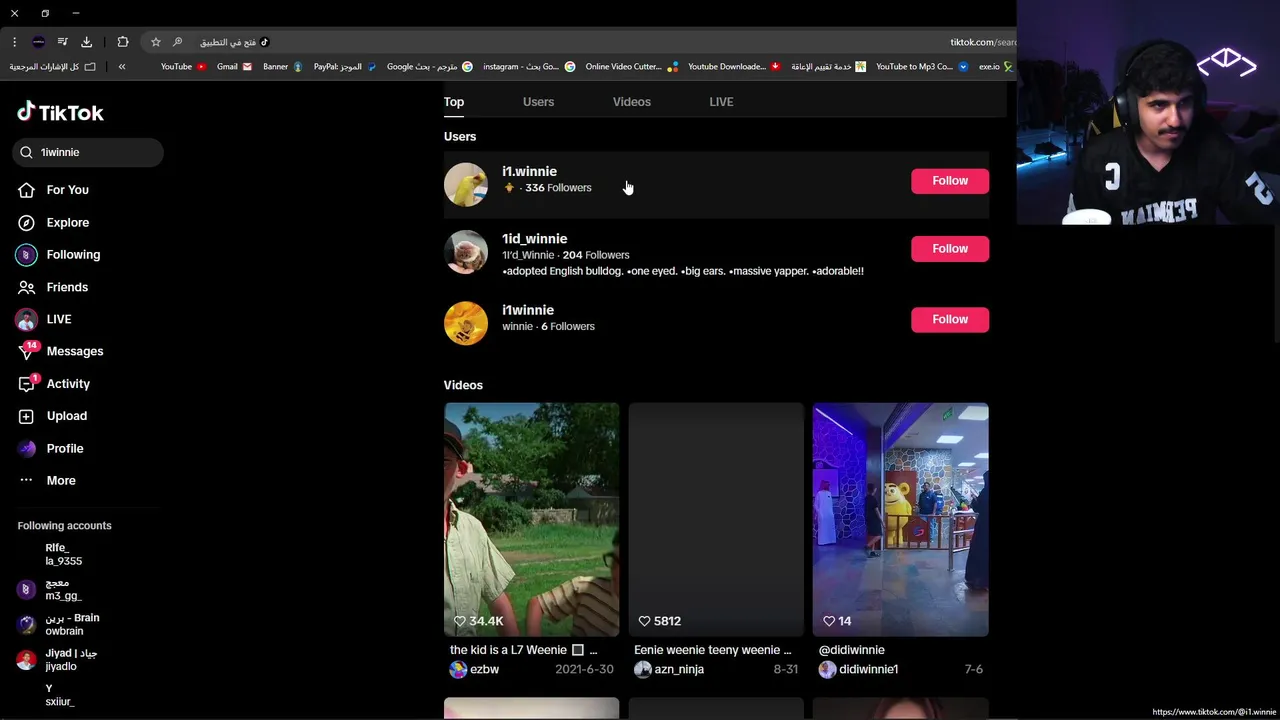
Task: Open the Youtube Downloader bookmark
Action: (734, 67)
